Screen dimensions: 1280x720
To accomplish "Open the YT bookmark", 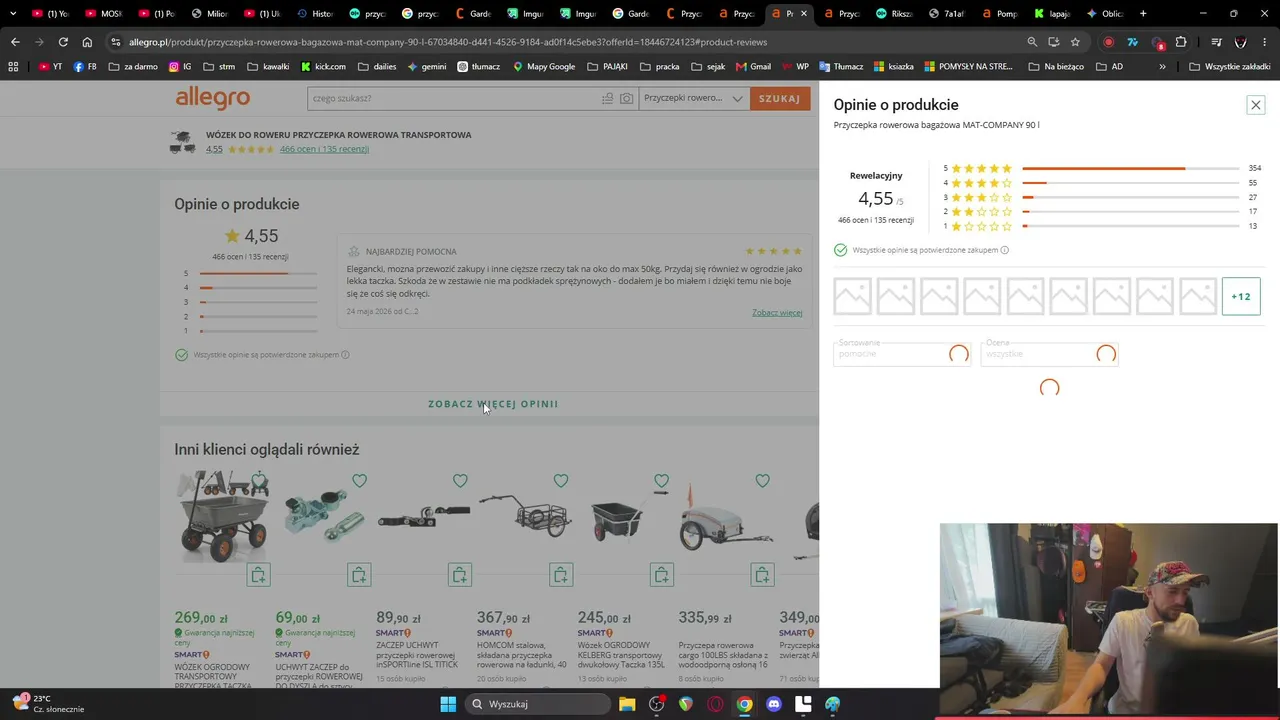I will pos(50,66).
